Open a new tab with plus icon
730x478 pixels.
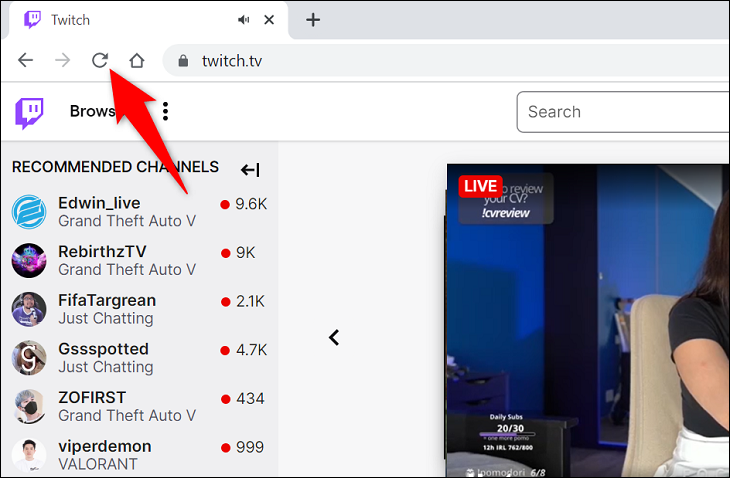313,20
